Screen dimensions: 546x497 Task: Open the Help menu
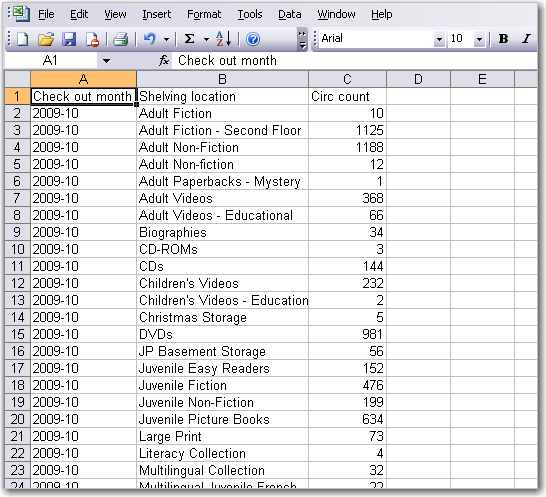382,14
